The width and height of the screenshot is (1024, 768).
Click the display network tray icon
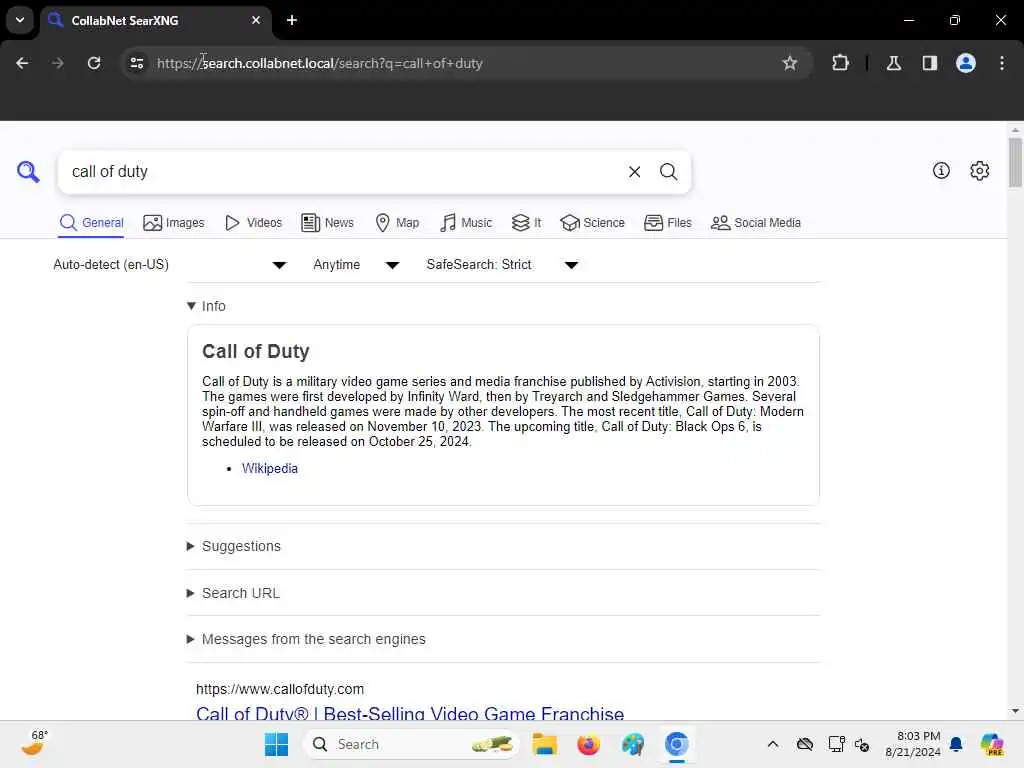(836, 744)
